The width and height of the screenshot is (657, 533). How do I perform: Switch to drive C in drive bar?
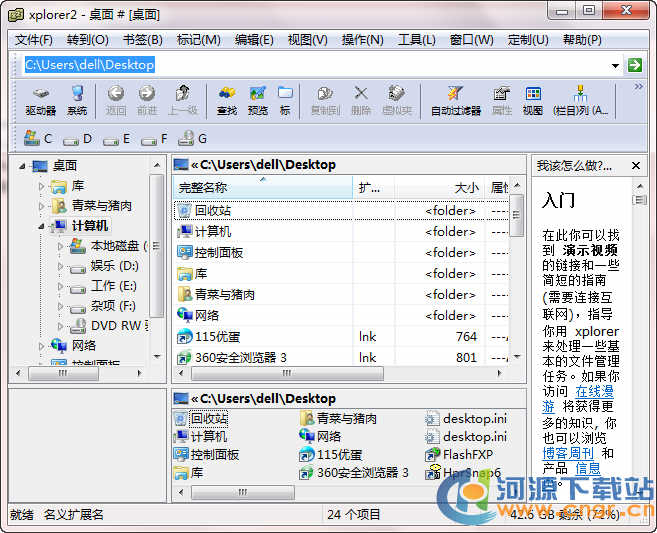pos(38,138)
